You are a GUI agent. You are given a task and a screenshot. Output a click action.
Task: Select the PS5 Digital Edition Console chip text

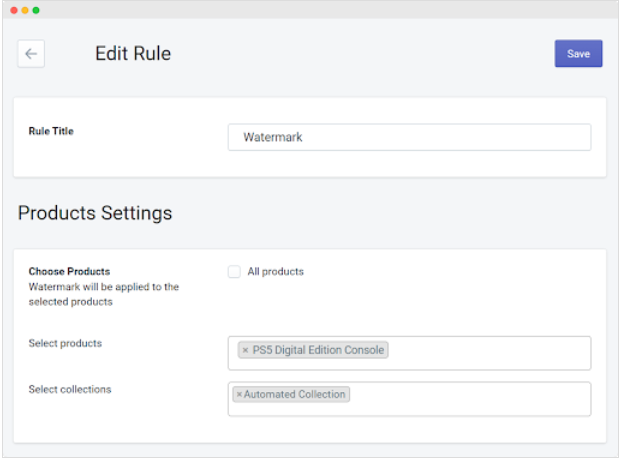(x=318, y=350)
